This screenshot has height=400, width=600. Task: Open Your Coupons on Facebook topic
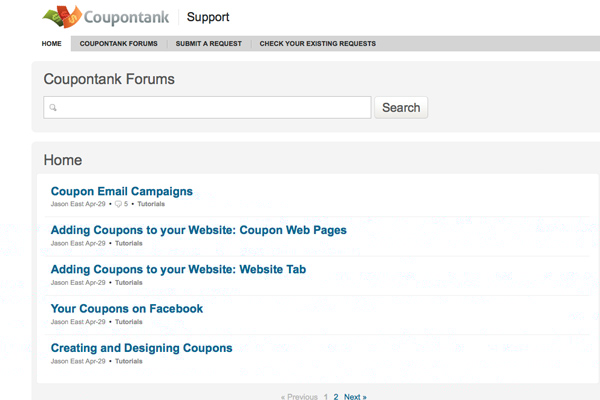(x=127, y=309)
